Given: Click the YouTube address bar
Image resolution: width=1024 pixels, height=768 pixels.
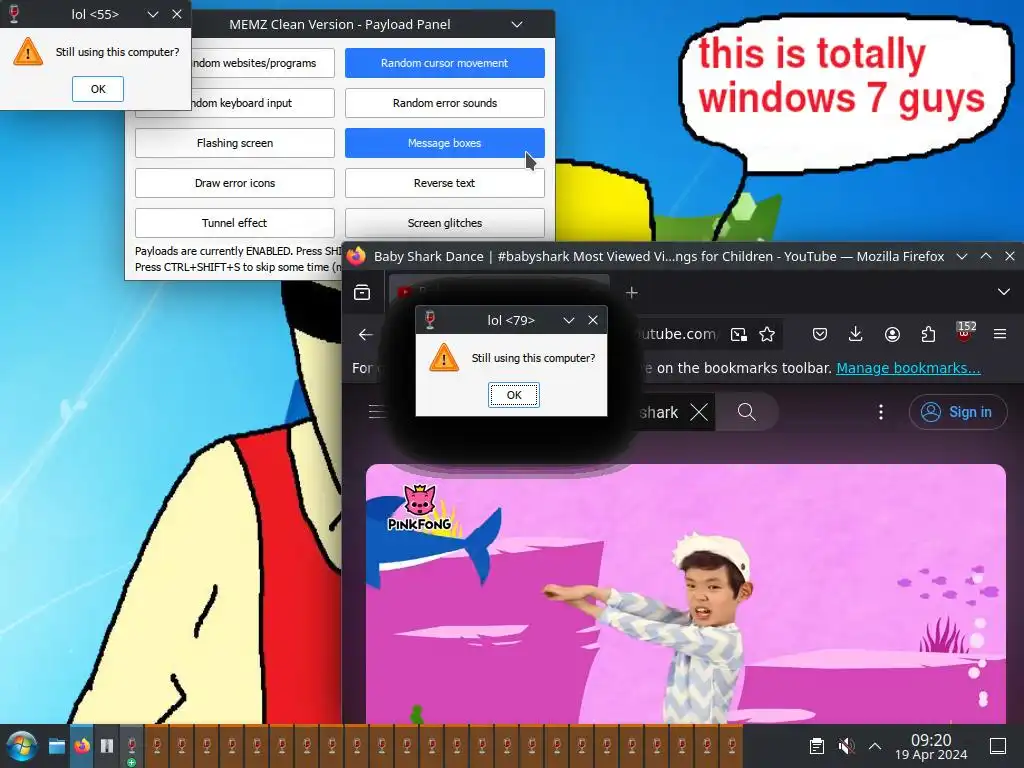Looking at the screenshot, I should [x=676, y=334].
